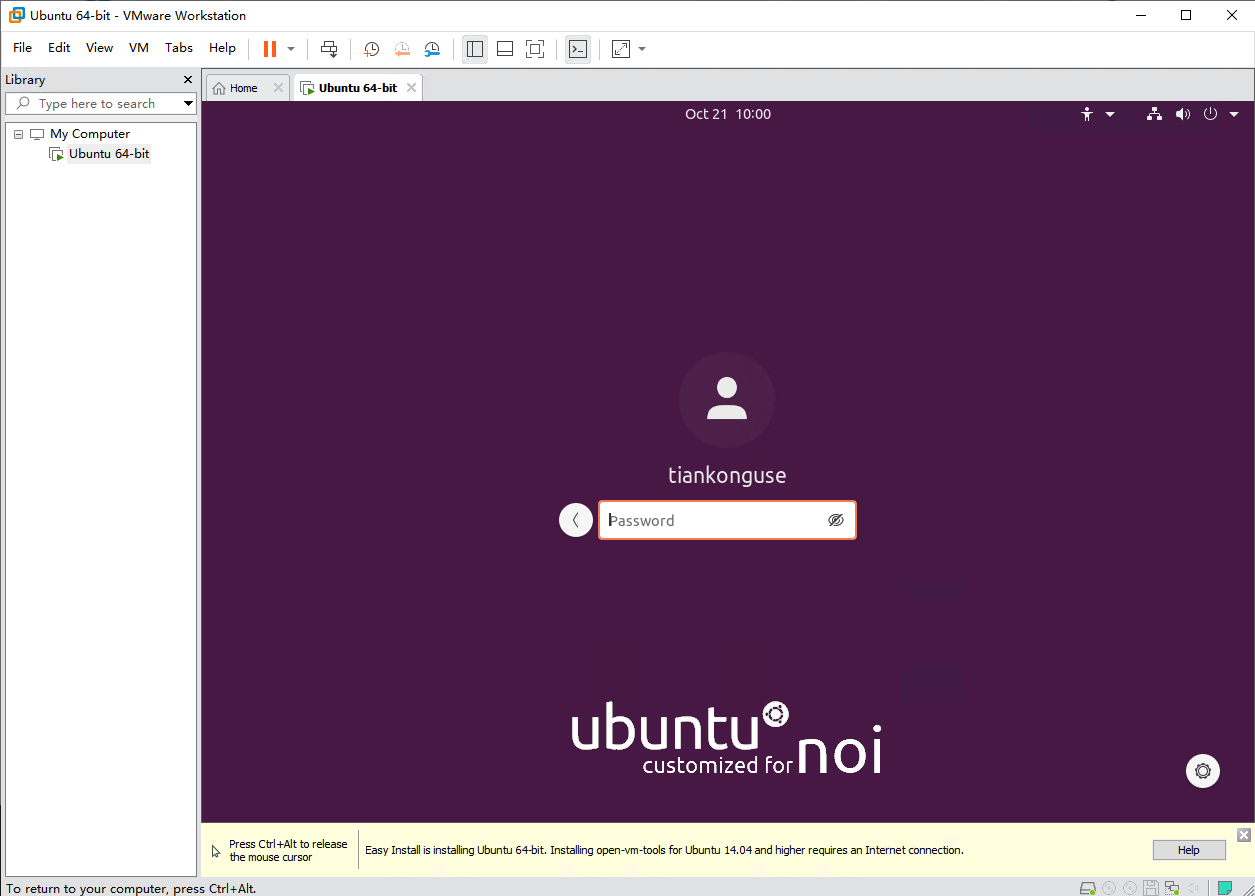Toggle the thumbnail bar view
This screenshot has height=896, width=1255.
coord(505,49)
